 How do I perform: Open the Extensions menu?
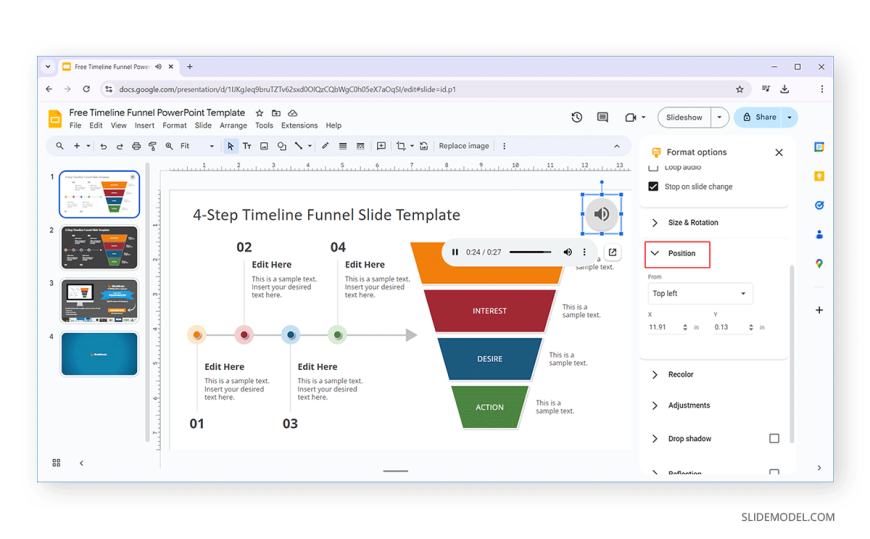tap(299, 125)
